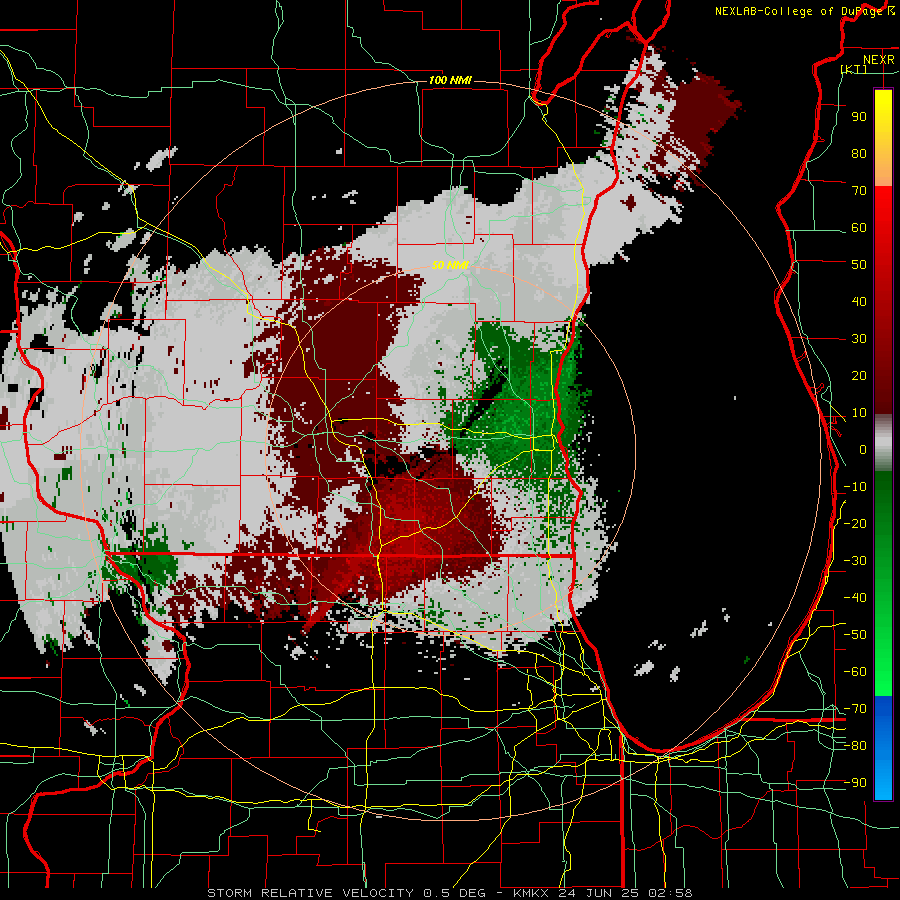Image resolution: width=900 pixels, height=900 pixels.
Task: Click the 90 value on the velocity scale
Action: pyautogui.click(x=859, y=117)
